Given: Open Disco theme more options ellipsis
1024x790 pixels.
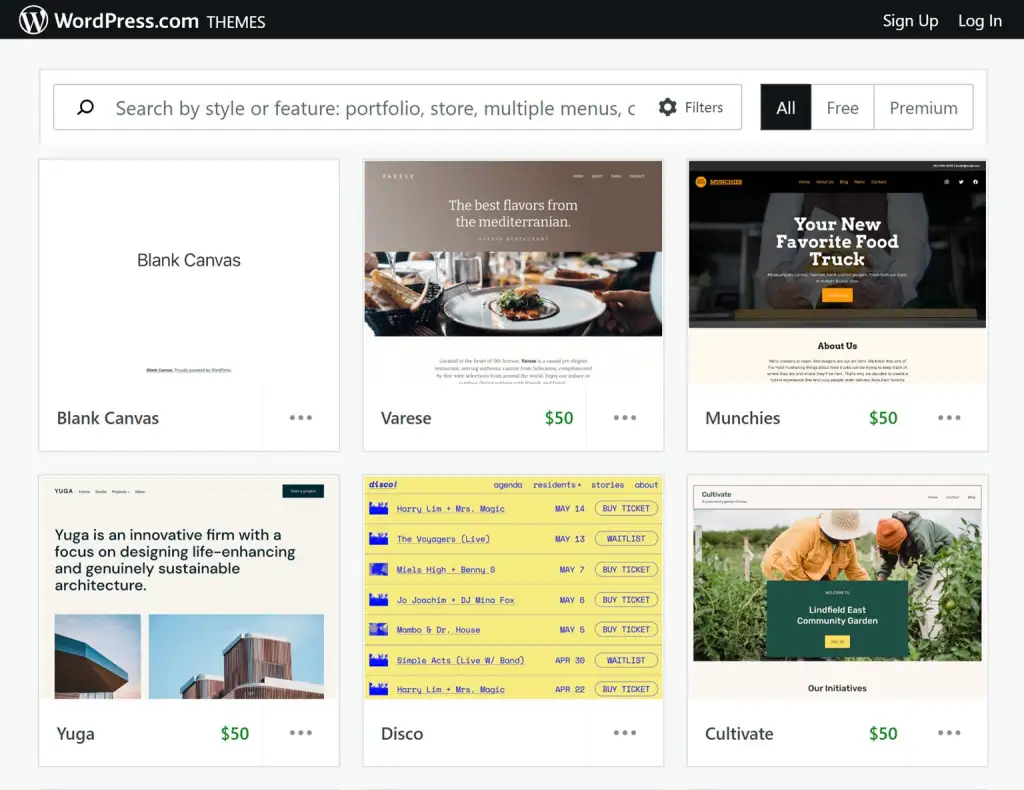Looking at the screenshot, I should tap(625, 733).
